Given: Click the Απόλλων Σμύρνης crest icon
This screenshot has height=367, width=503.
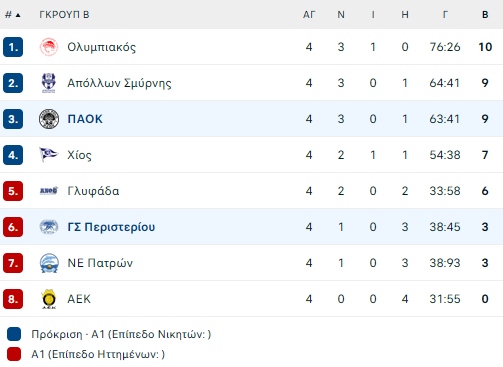Looking at the screenshot, I should click(x=49, y=83).
